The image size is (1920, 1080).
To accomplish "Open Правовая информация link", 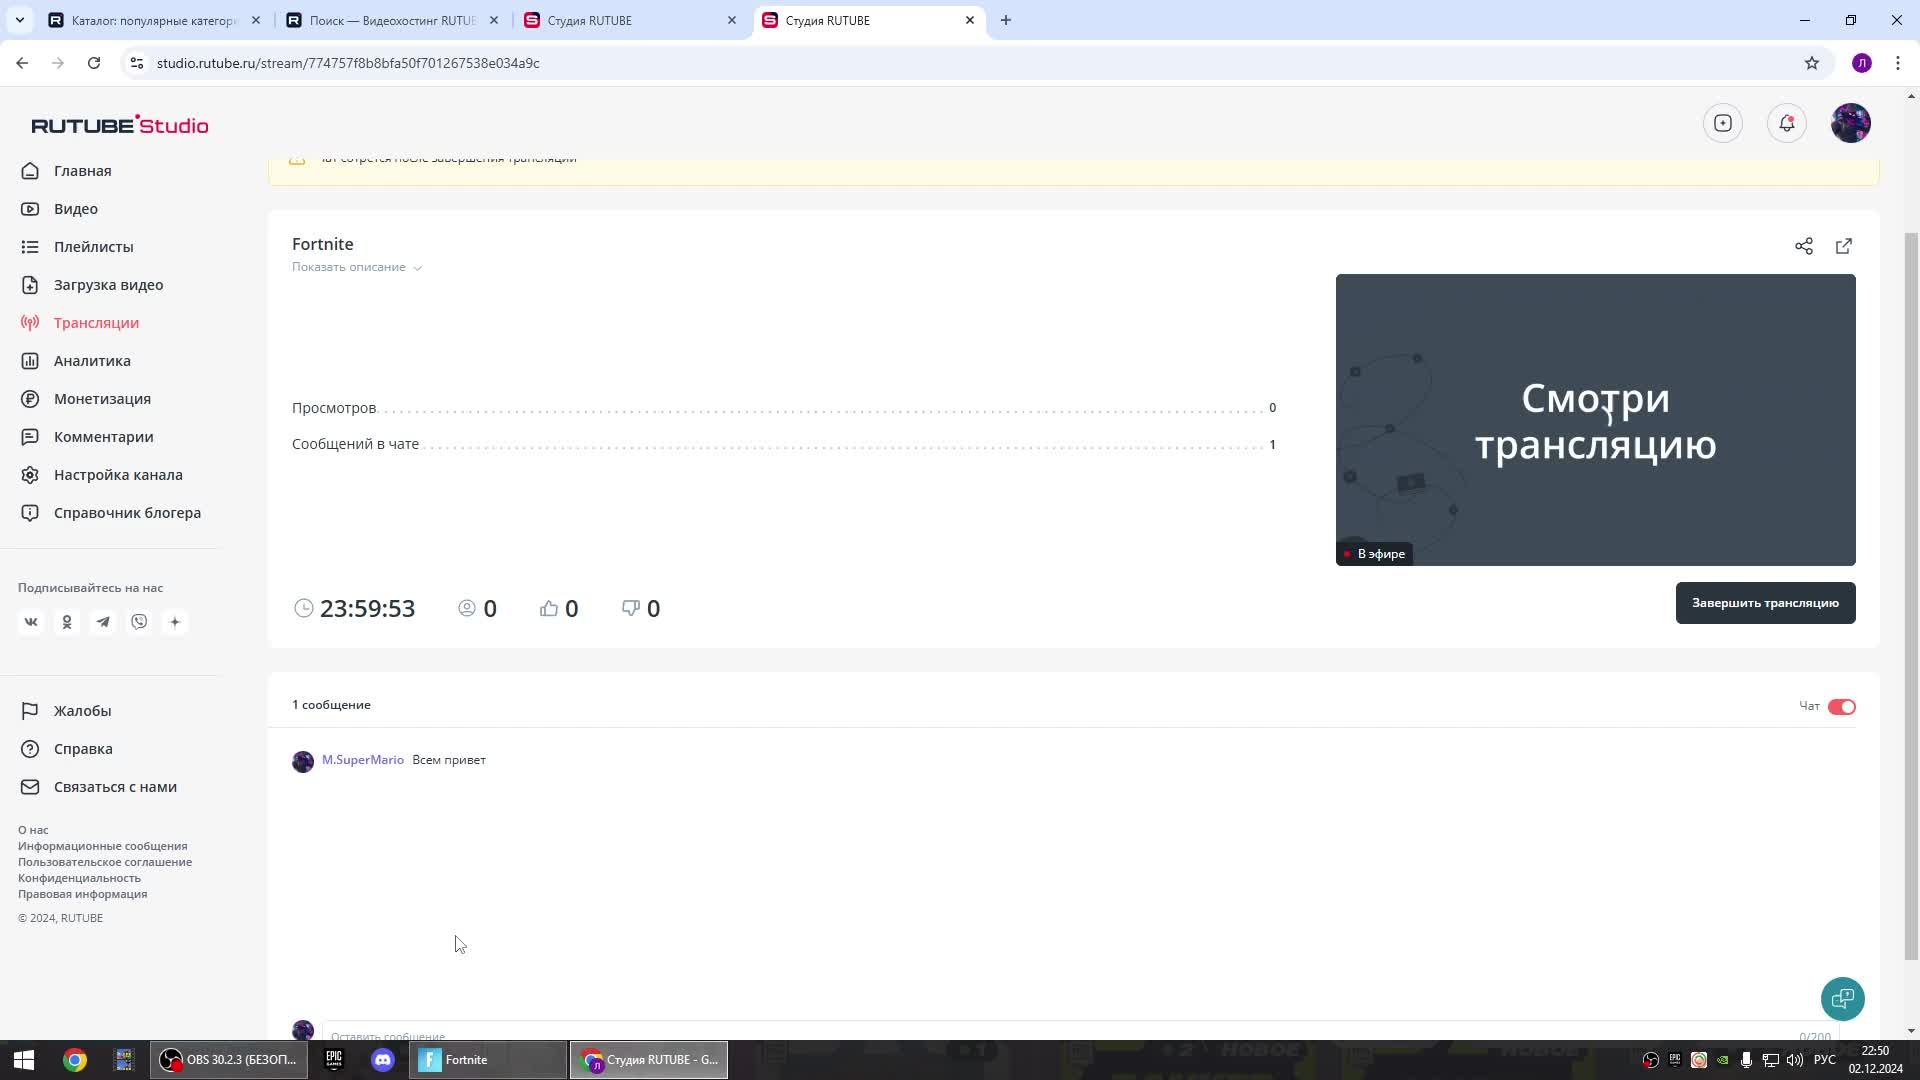I will pyautogui.click(x=83, y=894).
